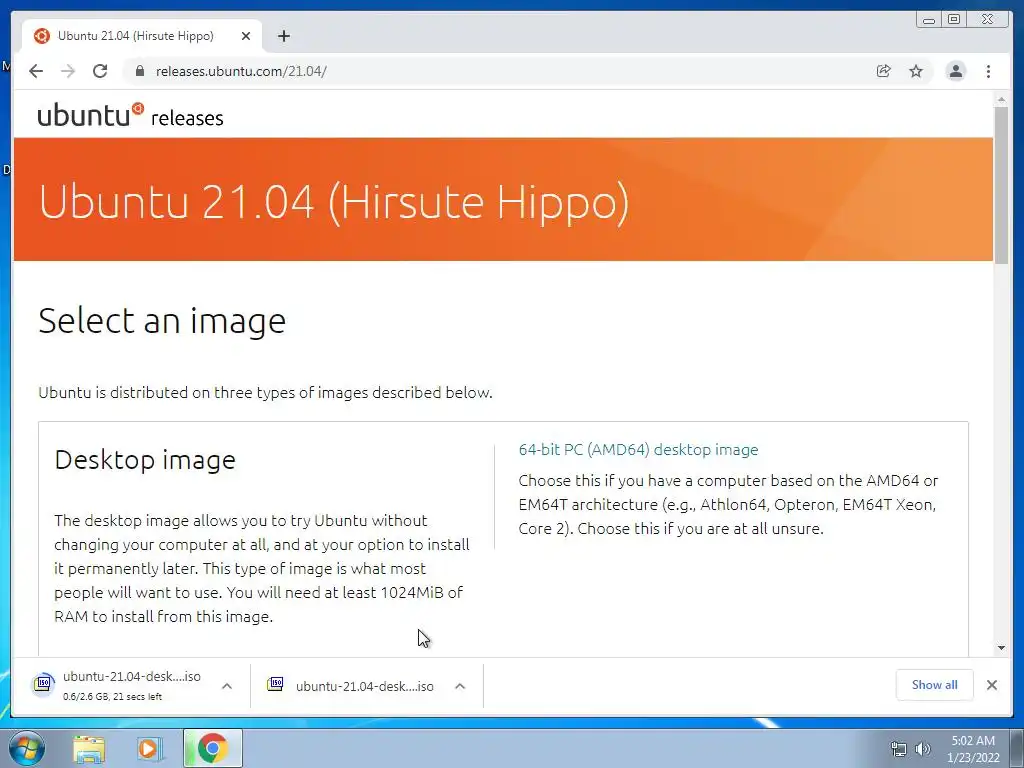Click the forward navigation arrow
Screen dimensions: 1024x768
(x=68, y=71)
